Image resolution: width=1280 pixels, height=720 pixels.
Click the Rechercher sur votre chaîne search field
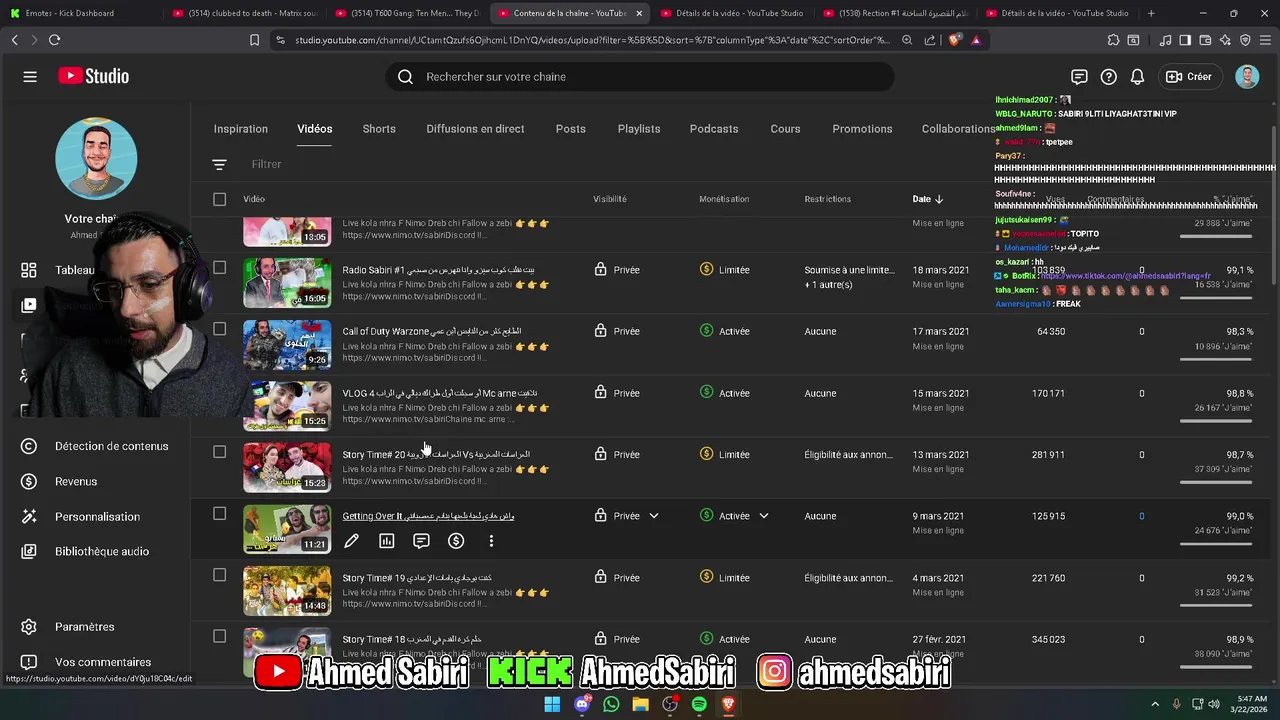pos(640,77)
